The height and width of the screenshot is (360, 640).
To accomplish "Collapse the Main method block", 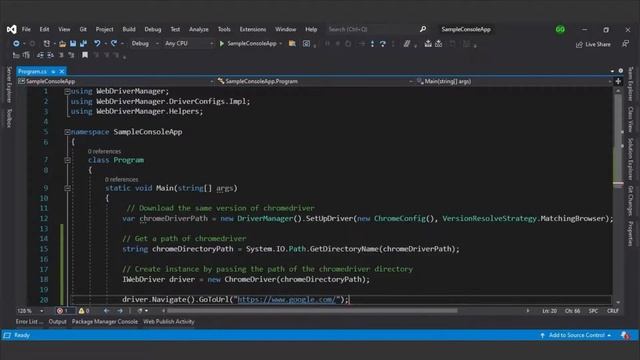I will click(68, 188).
